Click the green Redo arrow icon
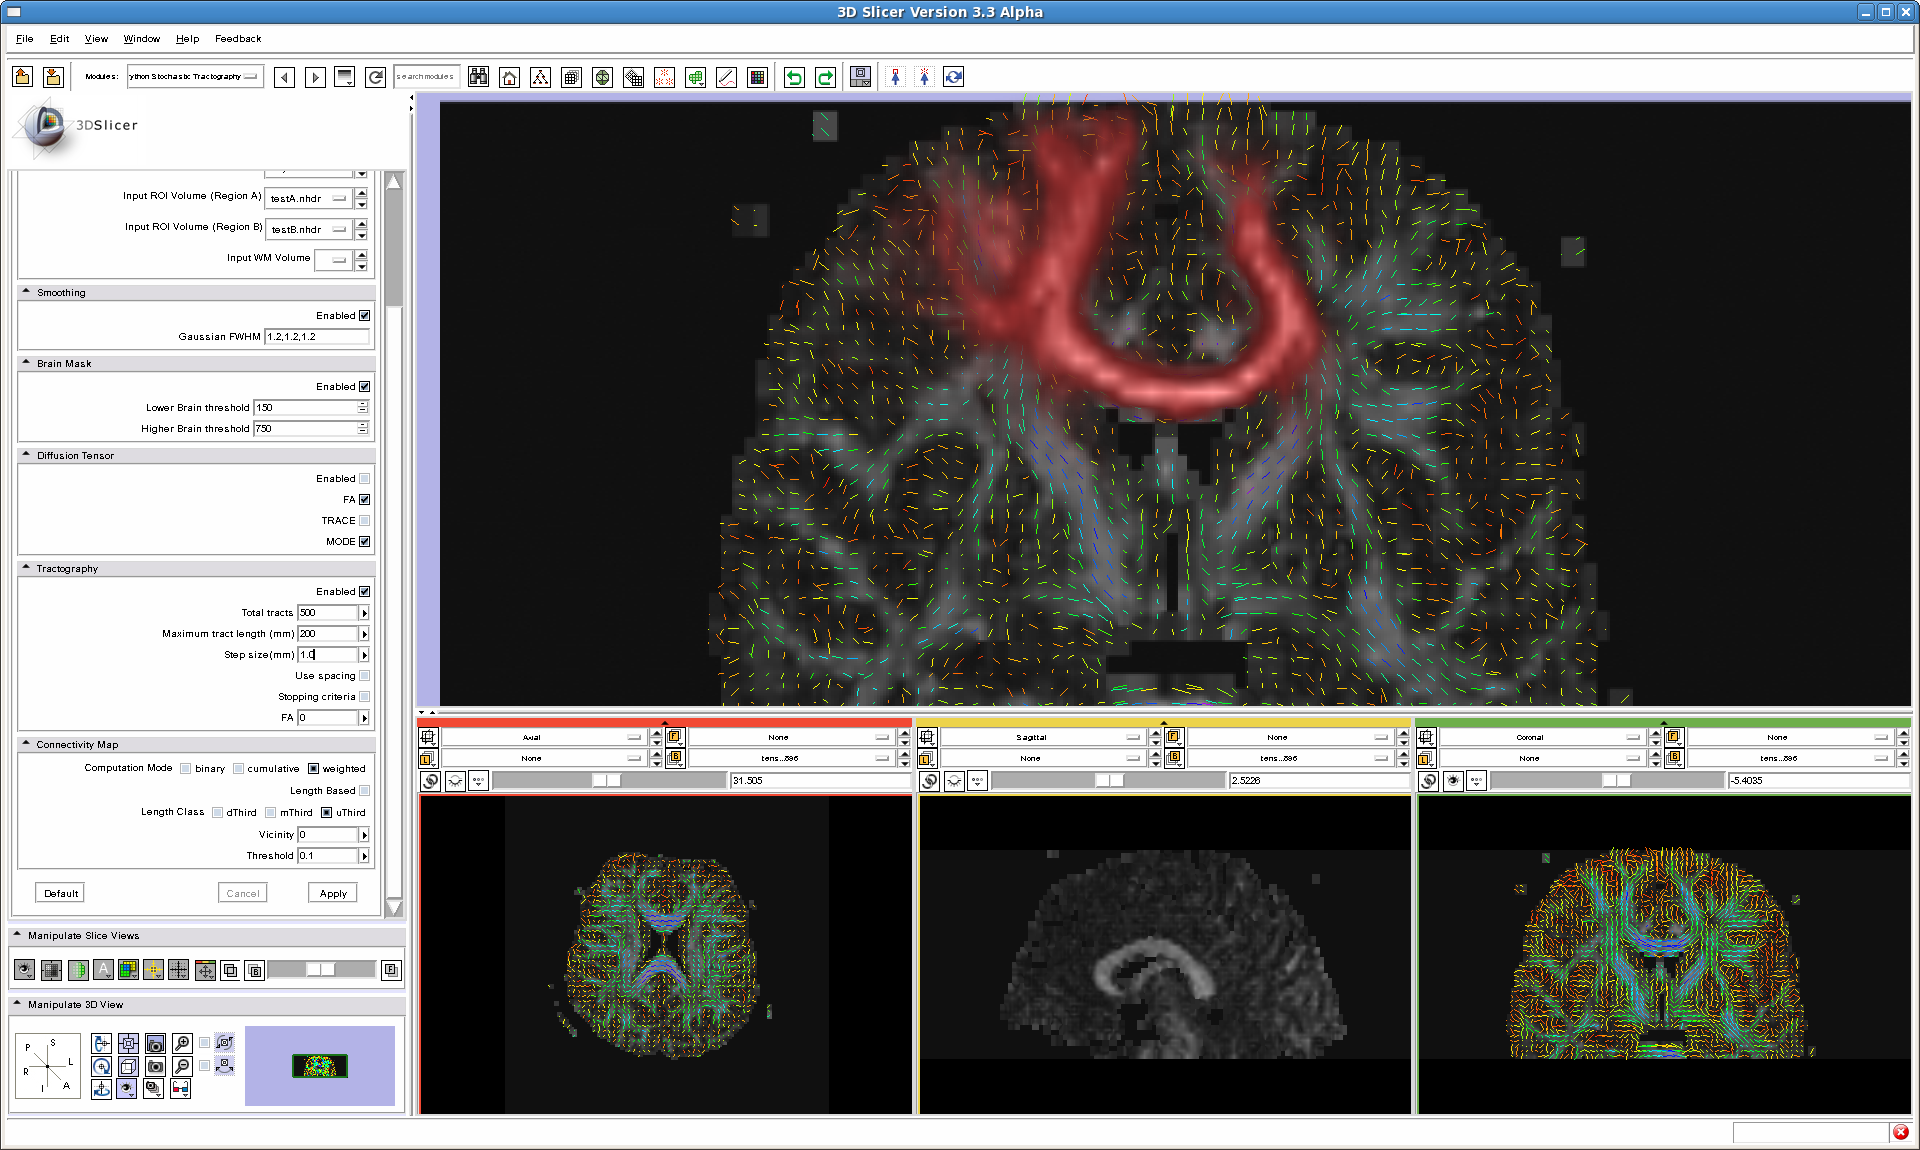The width and height of the screenshot is (1920, 1150). (x=825, y=77)
